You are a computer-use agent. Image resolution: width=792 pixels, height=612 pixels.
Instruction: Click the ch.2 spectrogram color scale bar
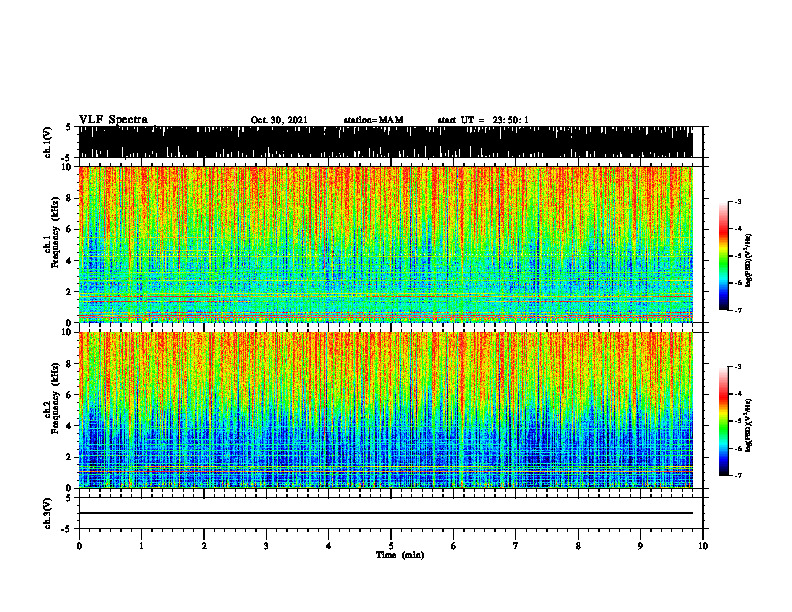[x=723, y=421]
